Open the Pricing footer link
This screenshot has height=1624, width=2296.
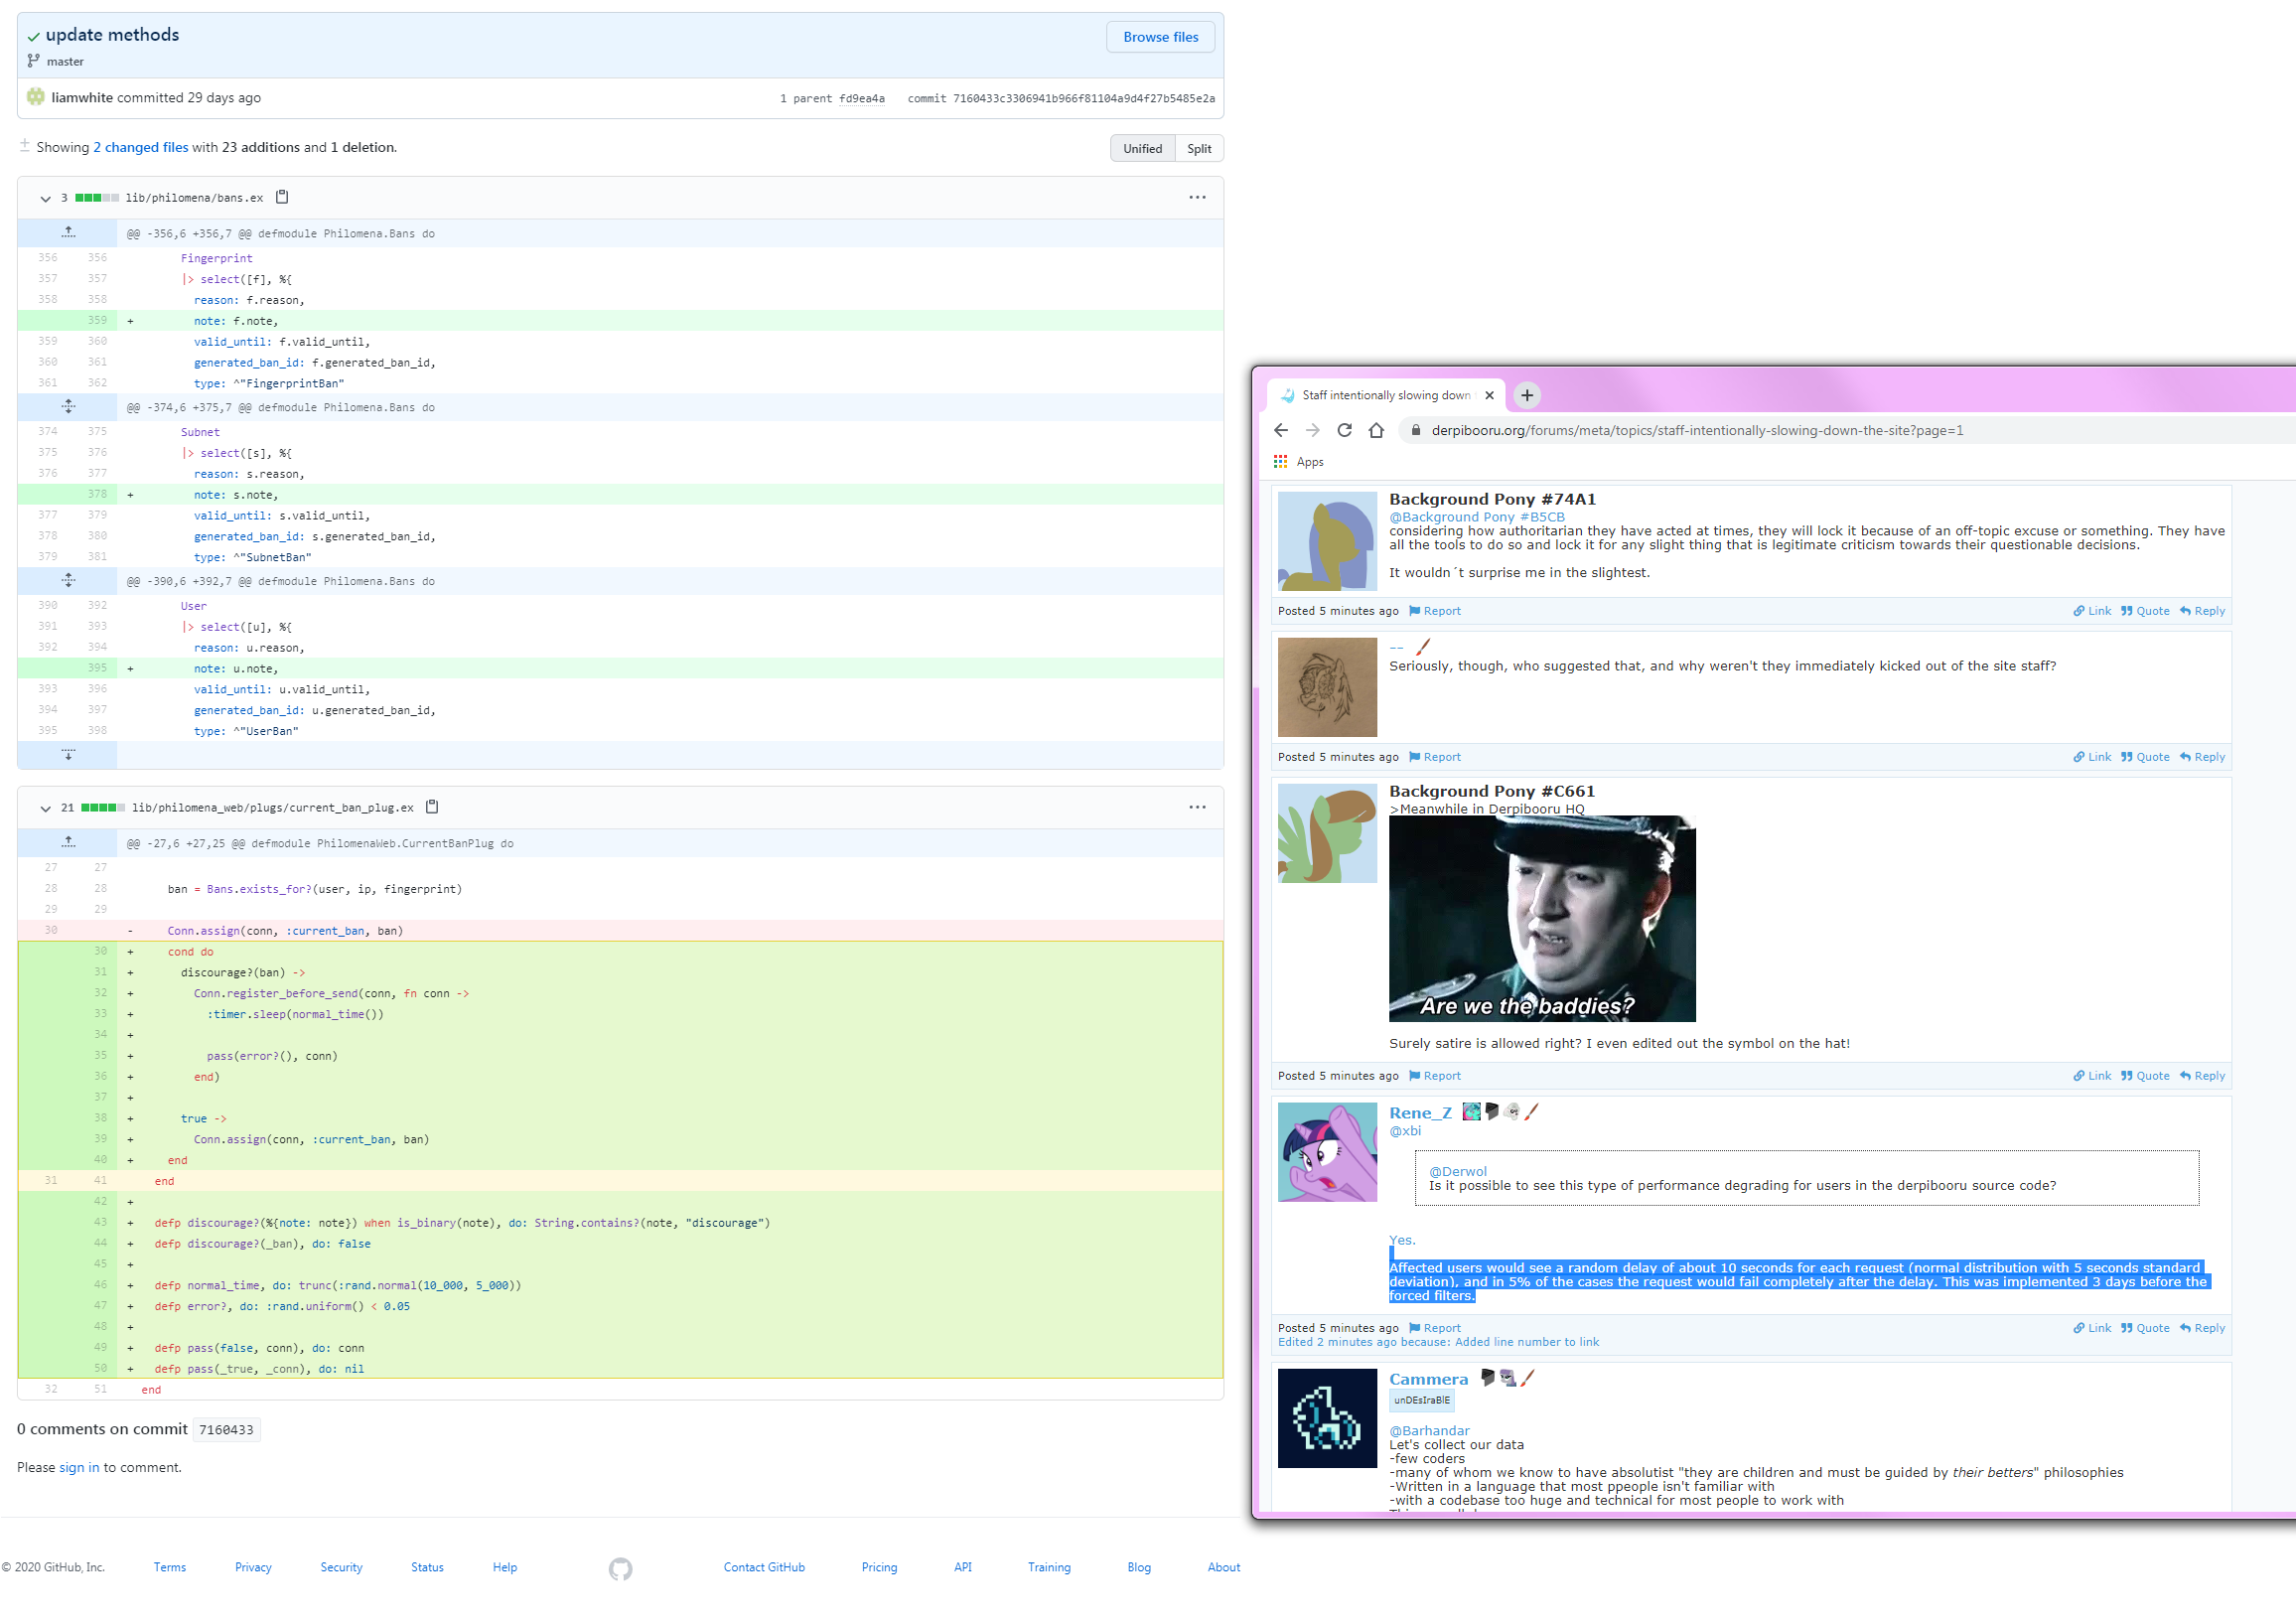tap(879, 1567)
